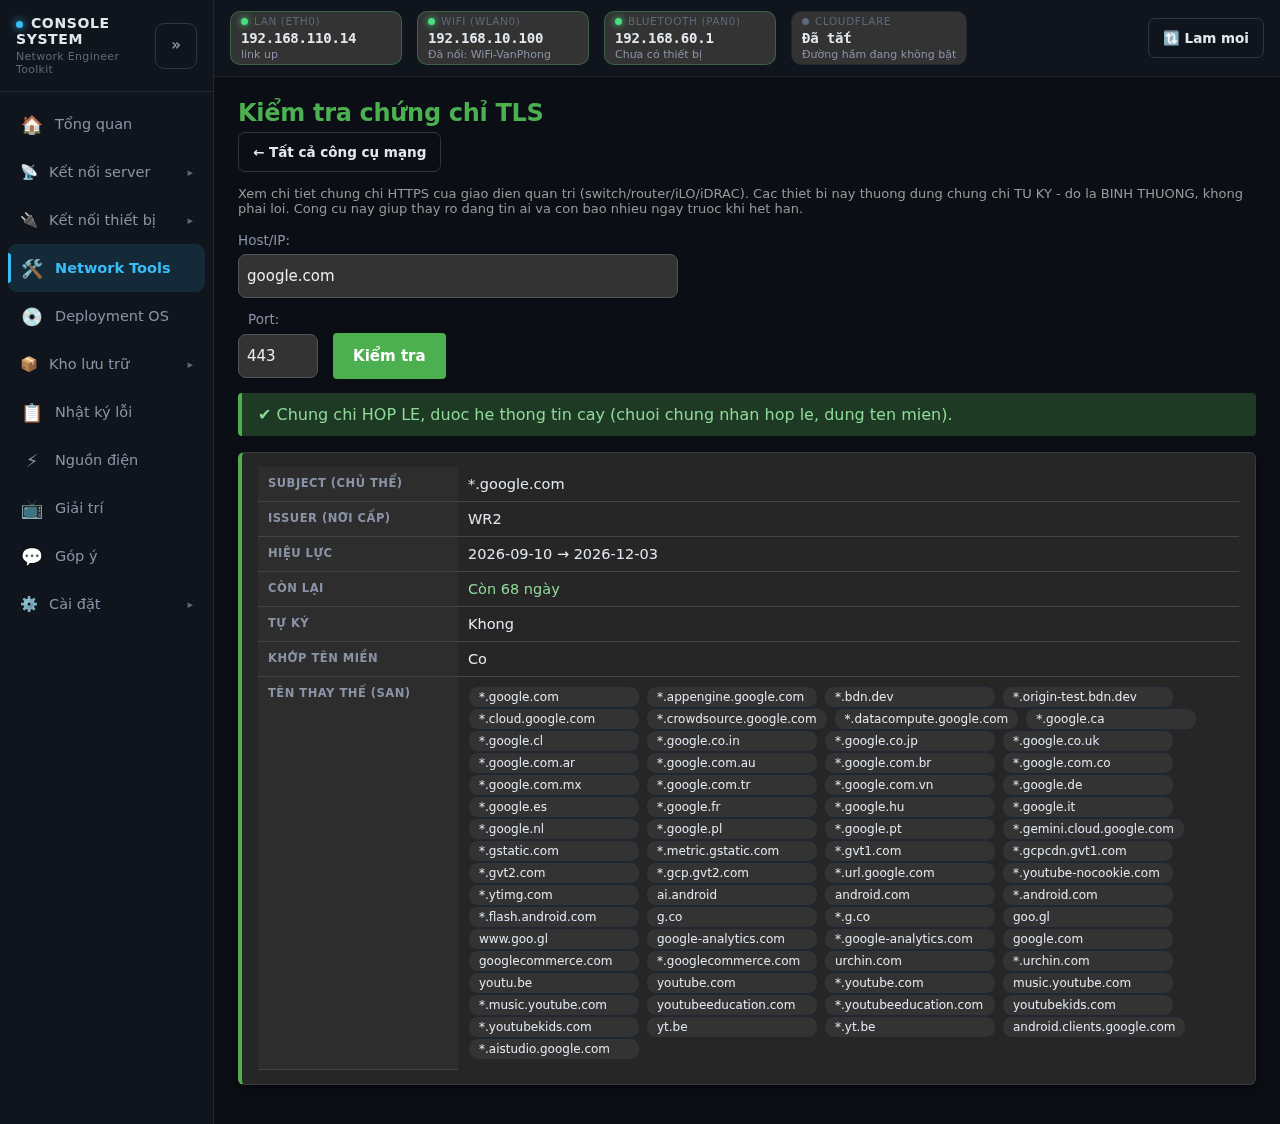Click the LAN (ETH0) green status dot

pyautogui.click(x=245, y=21)
